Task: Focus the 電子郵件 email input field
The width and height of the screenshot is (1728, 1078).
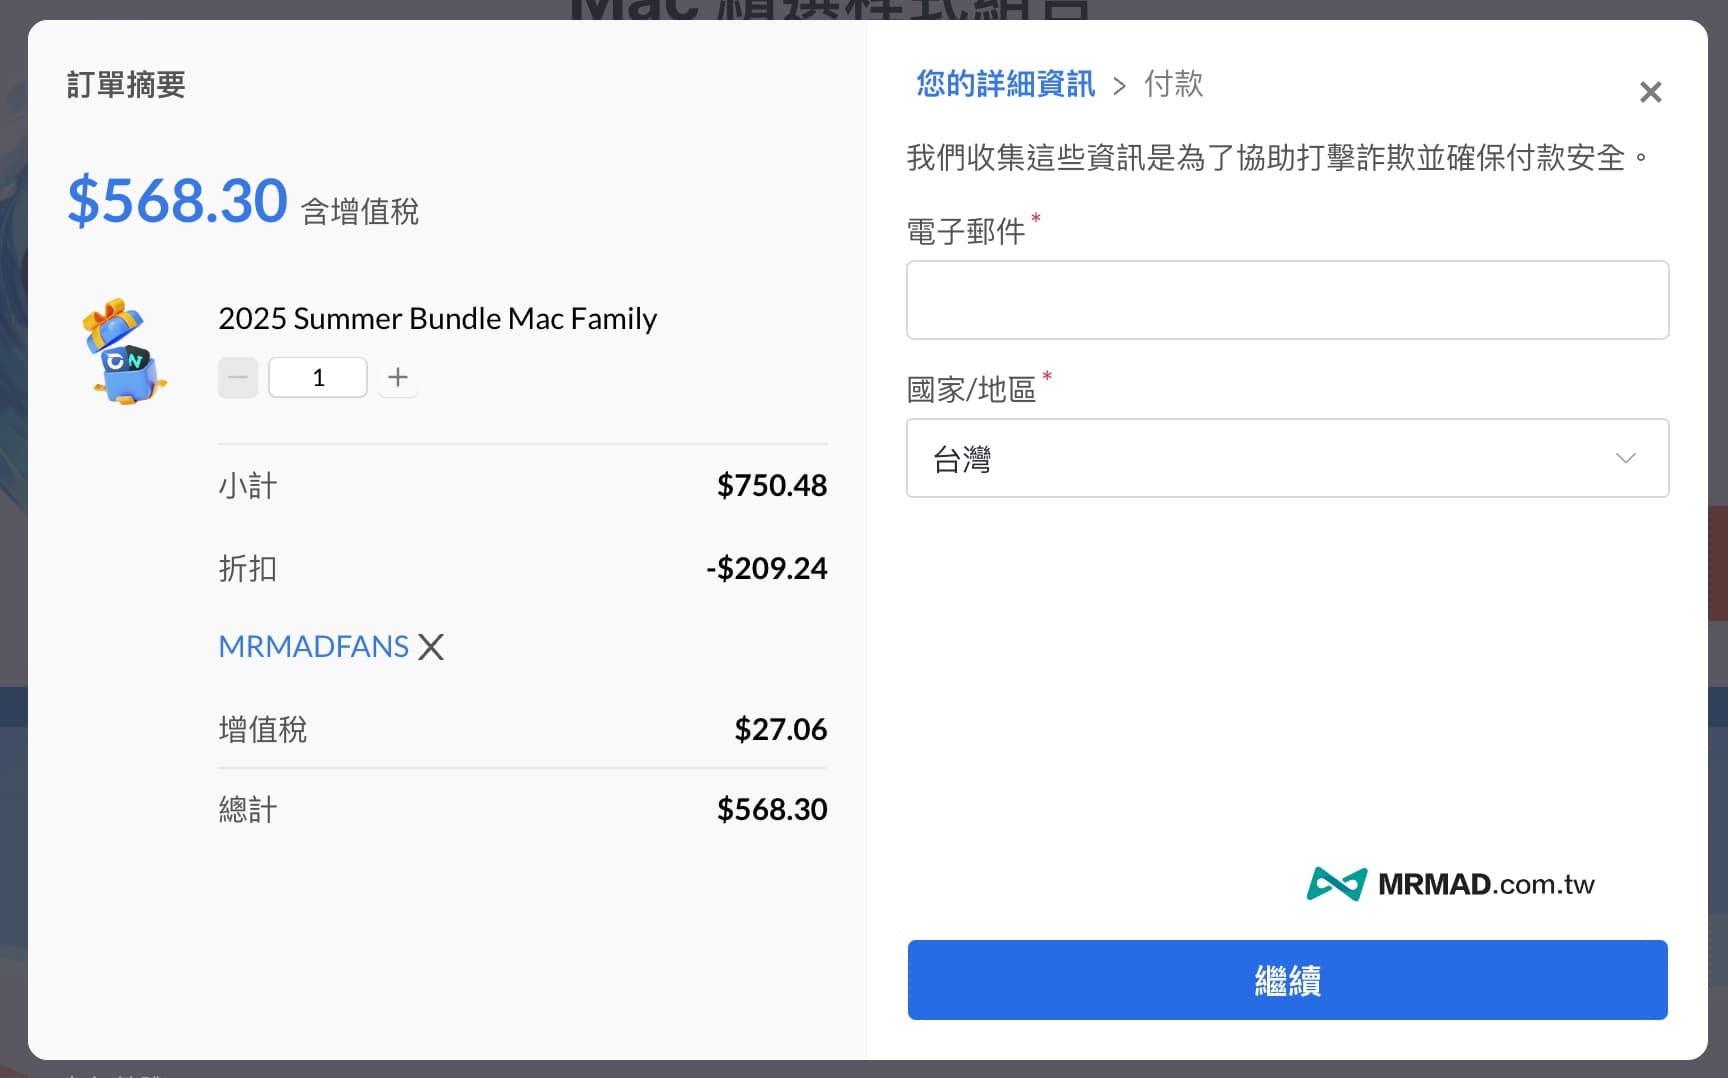Action: pos(1287,300)
